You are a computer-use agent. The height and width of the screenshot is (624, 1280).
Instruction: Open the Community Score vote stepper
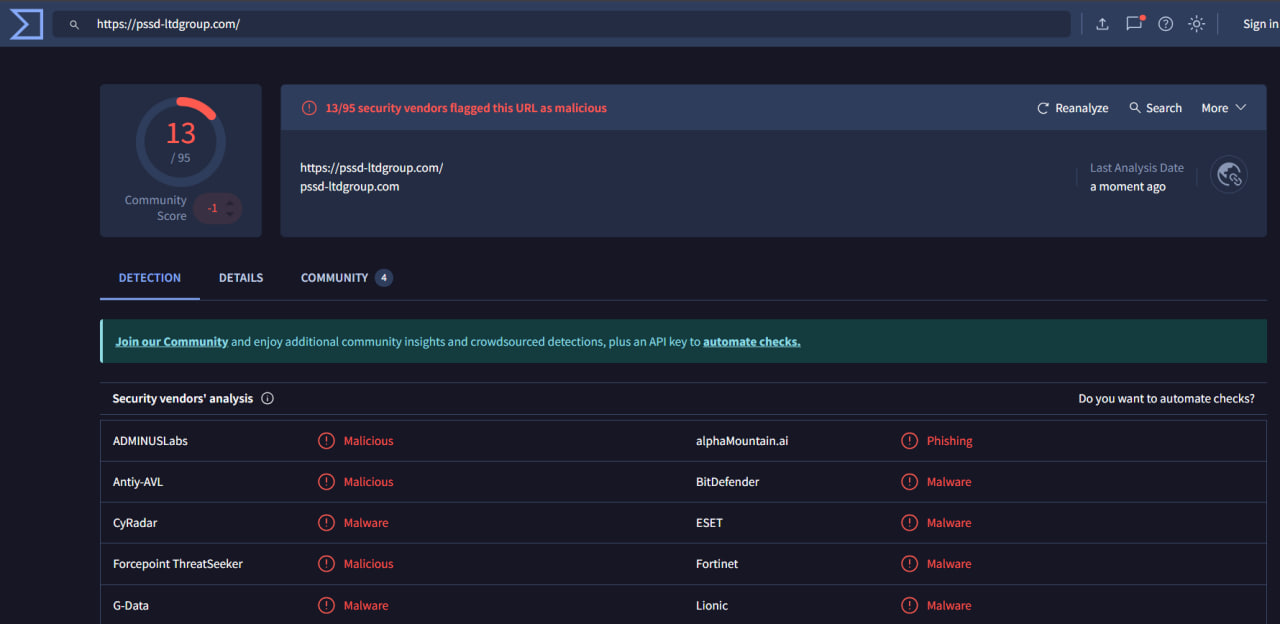[x=218, y=208]
